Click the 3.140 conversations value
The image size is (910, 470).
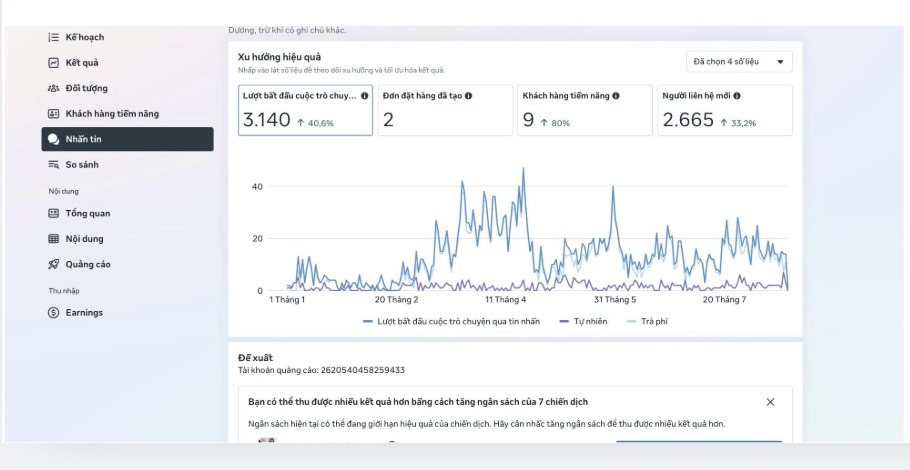click(266, 120)
